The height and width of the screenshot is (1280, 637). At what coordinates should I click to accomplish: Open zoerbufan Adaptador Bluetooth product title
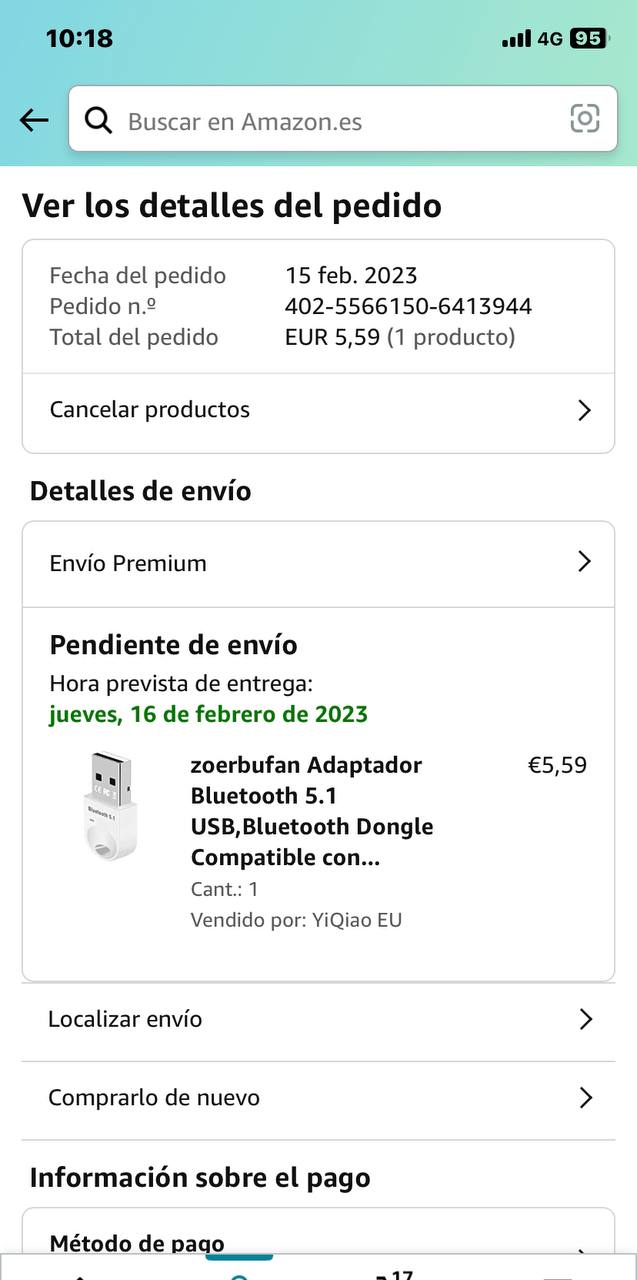[312, 811]
